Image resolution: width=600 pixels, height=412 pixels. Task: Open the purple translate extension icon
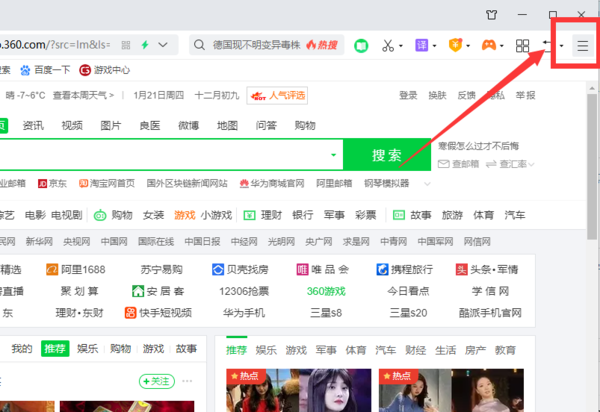click(424, 45)
